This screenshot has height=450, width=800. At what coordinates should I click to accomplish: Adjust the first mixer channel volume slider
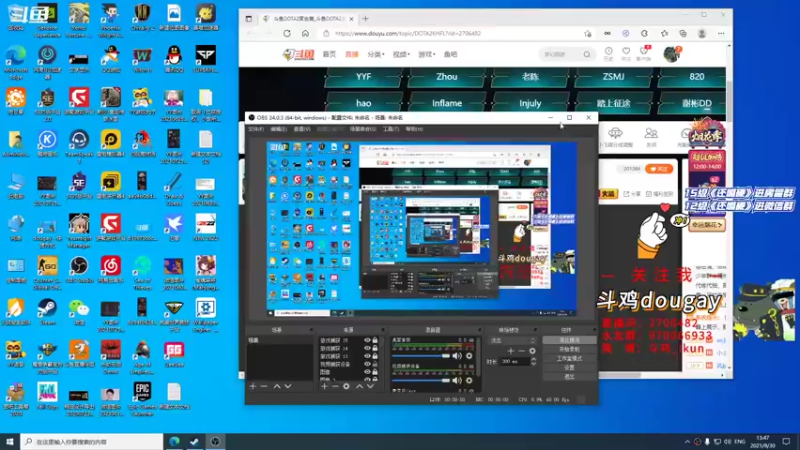click(421, 356)
